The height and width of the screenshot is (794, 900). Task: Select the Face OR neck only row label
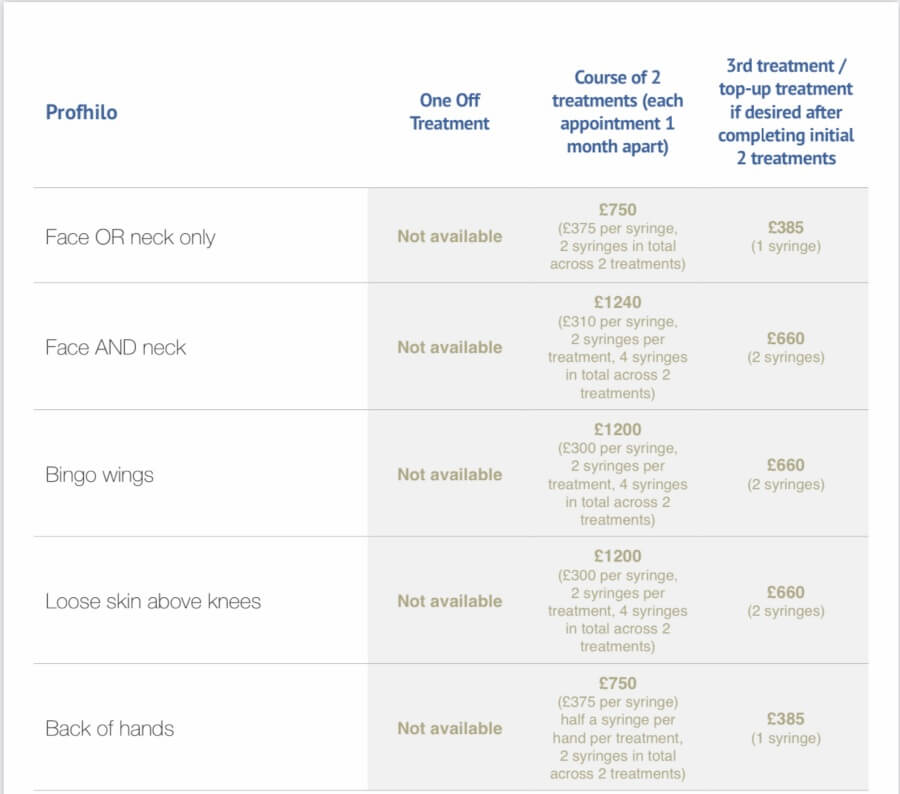[x=130, y=237]
